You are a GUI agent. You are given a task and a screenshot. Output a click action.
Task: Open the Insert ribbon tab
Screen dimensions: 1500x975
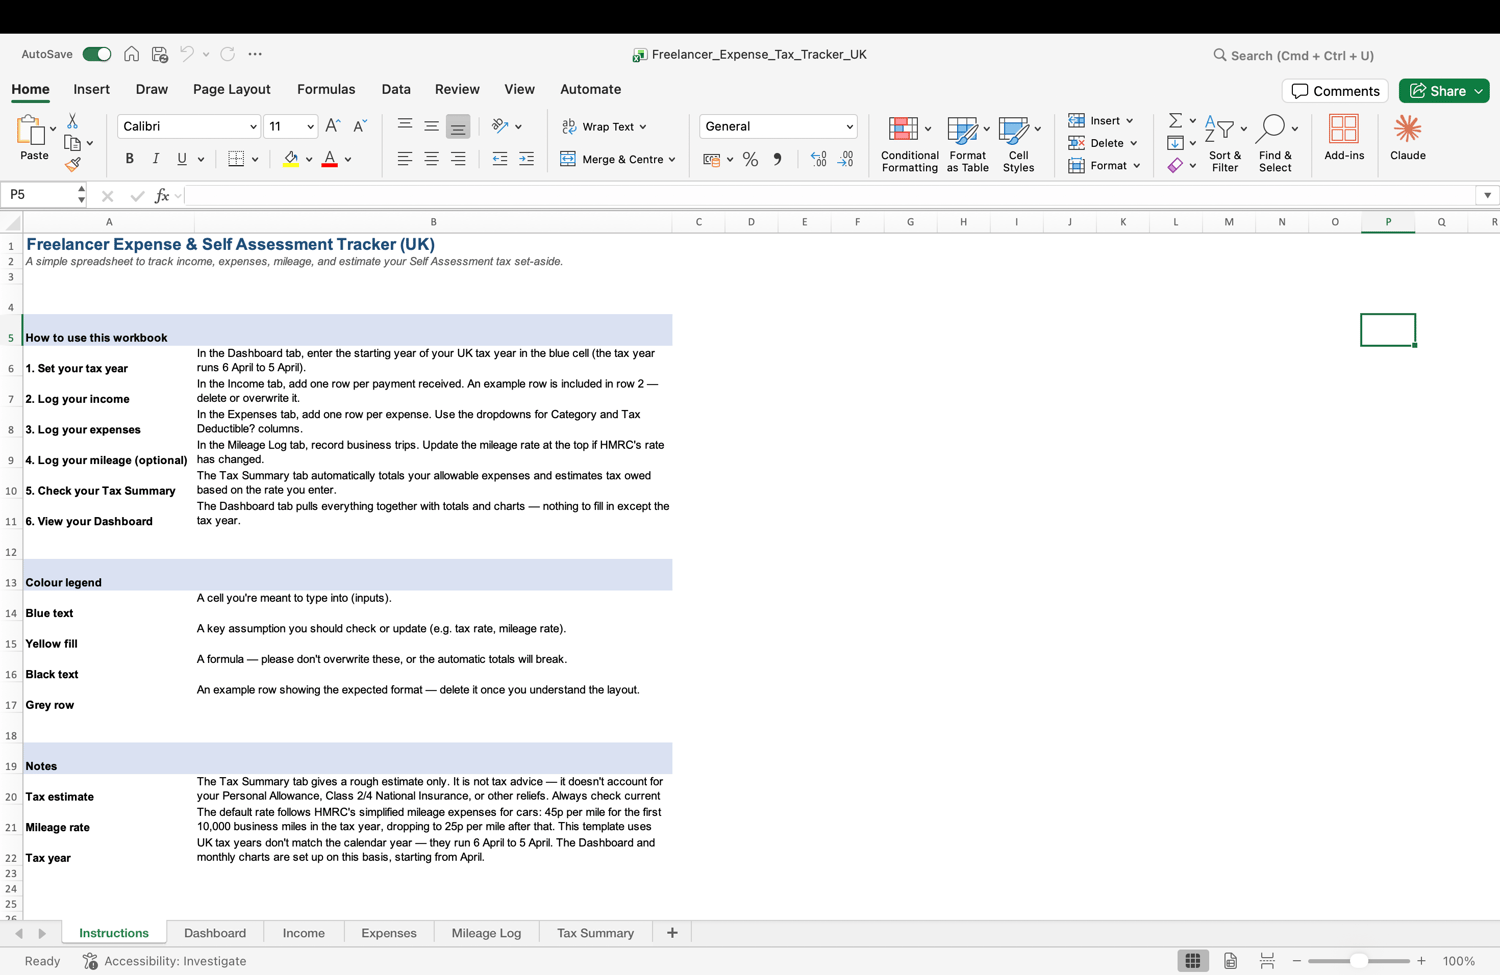pyautogui.click(x=91, y=89)
